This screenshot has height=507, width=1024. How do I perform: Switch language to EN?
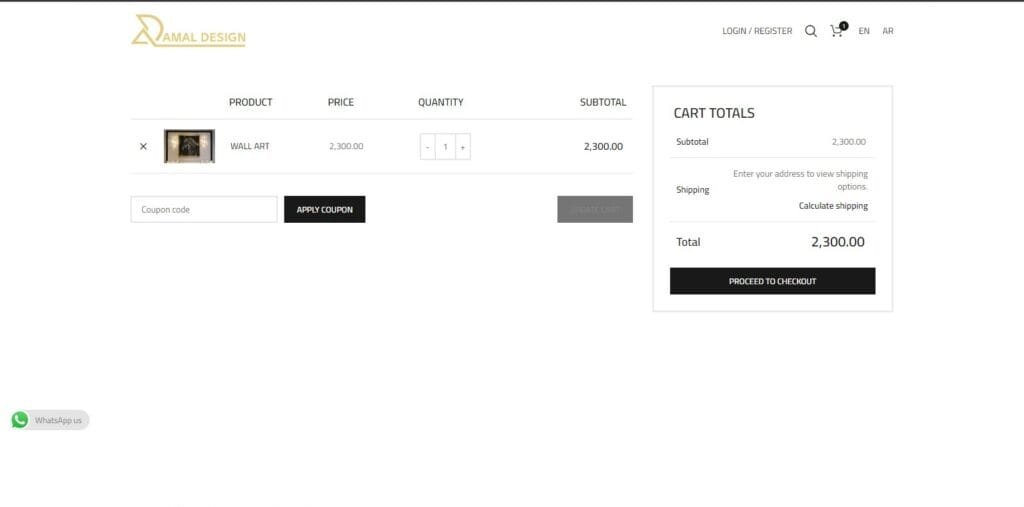click(x=864, y=31)
